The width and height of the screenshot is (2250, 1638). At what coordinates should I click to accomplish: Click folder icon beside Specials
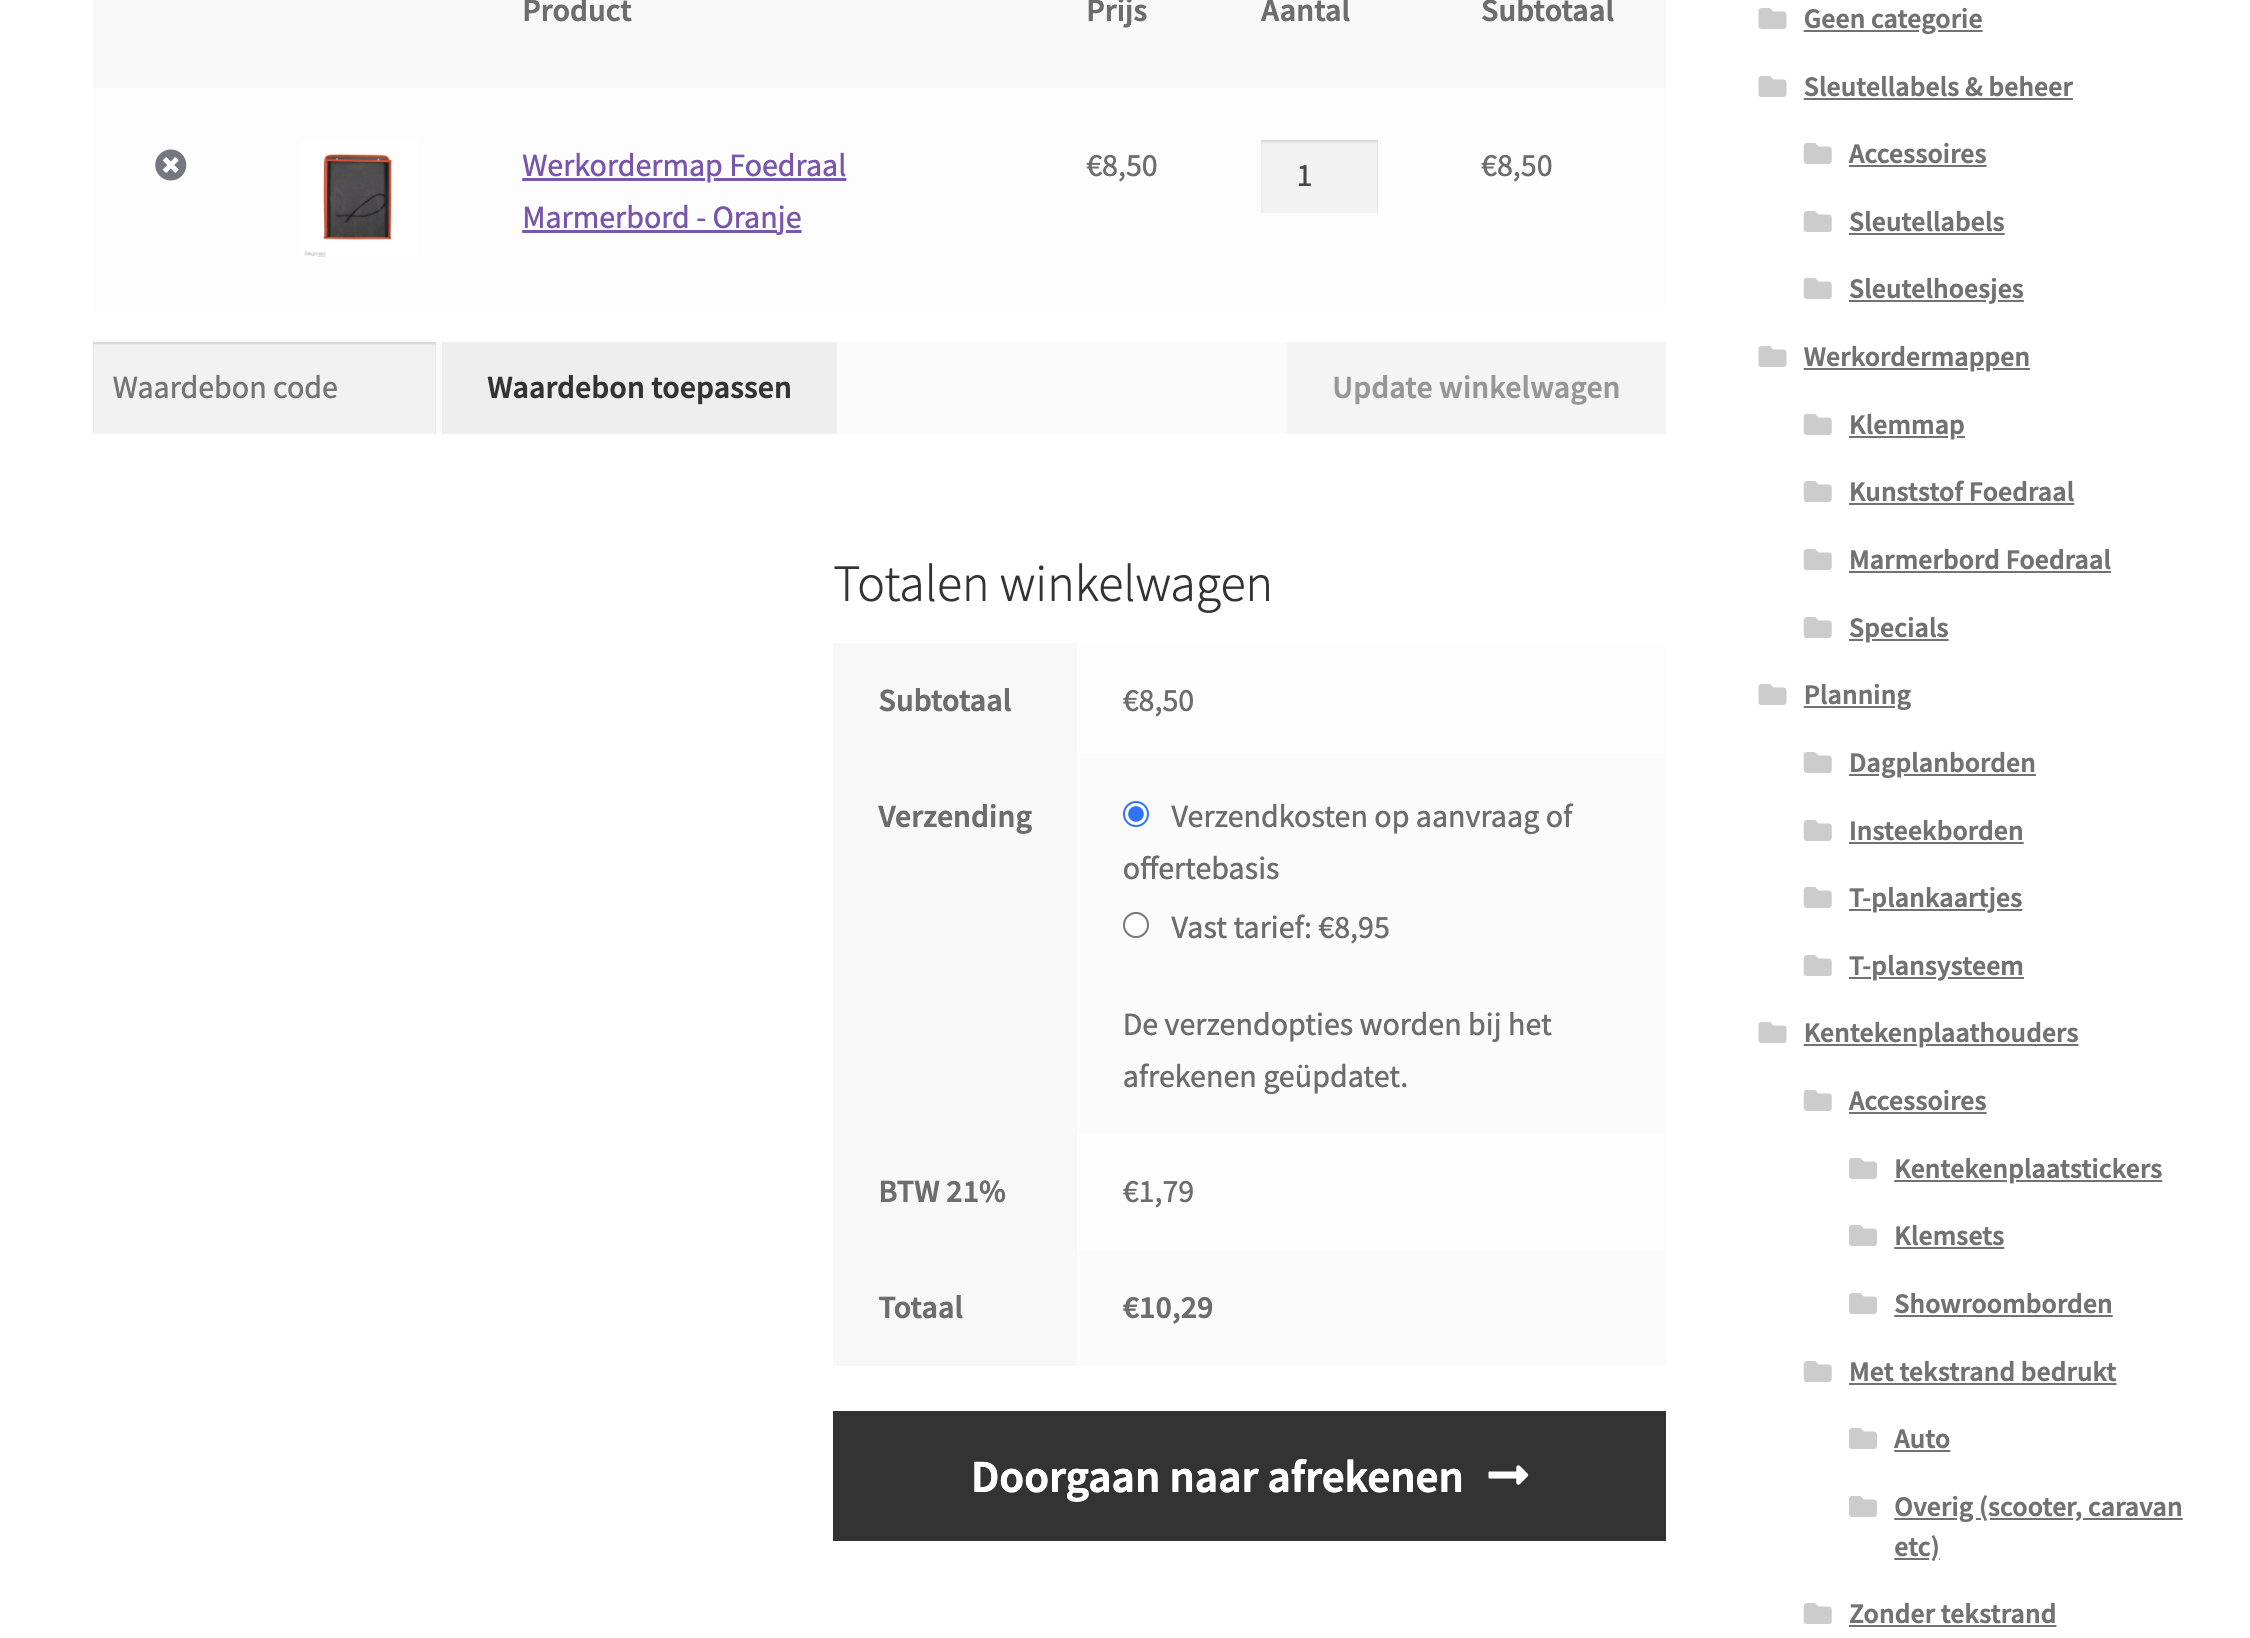tap(1817, 628)
